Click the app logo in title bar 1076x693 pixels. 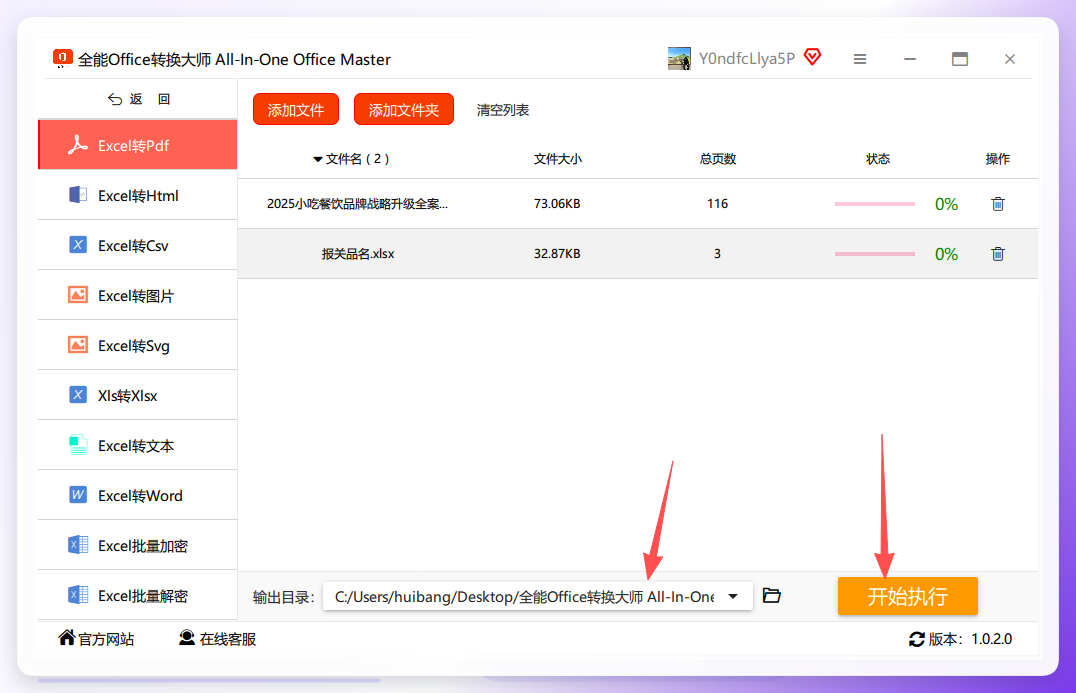point(62,58)
